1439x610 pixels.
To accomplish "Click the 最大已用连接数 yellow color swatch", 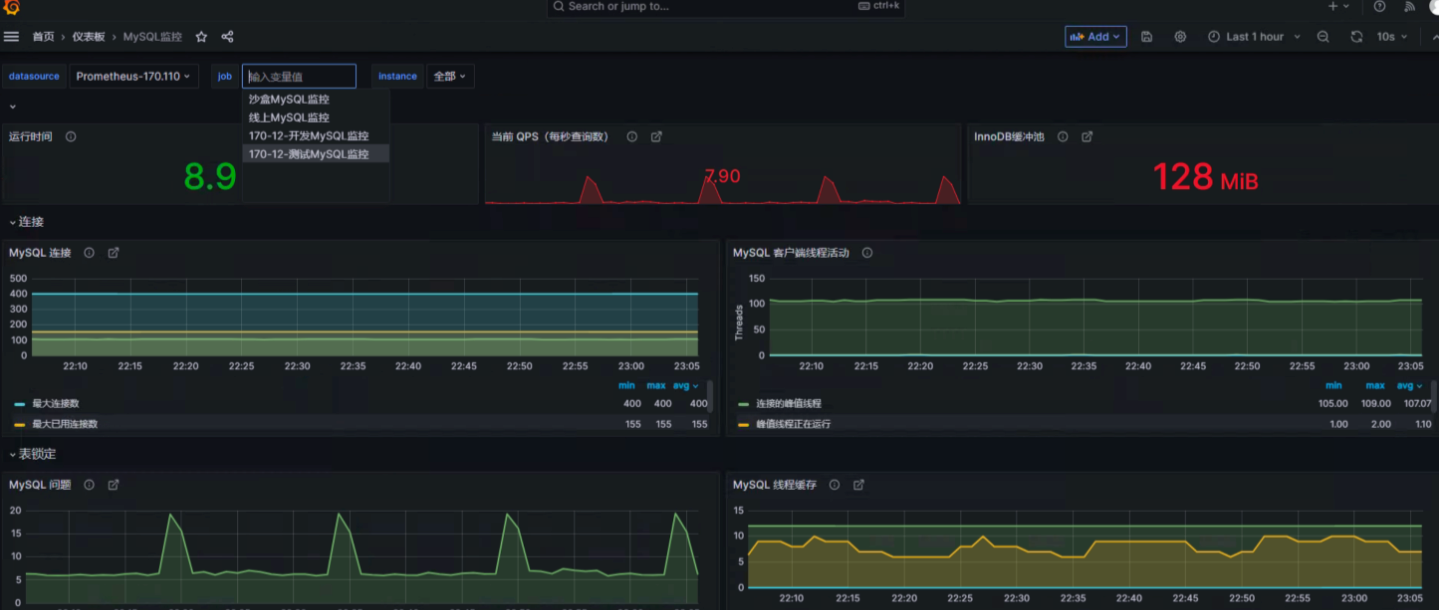I will coord(19,424).
